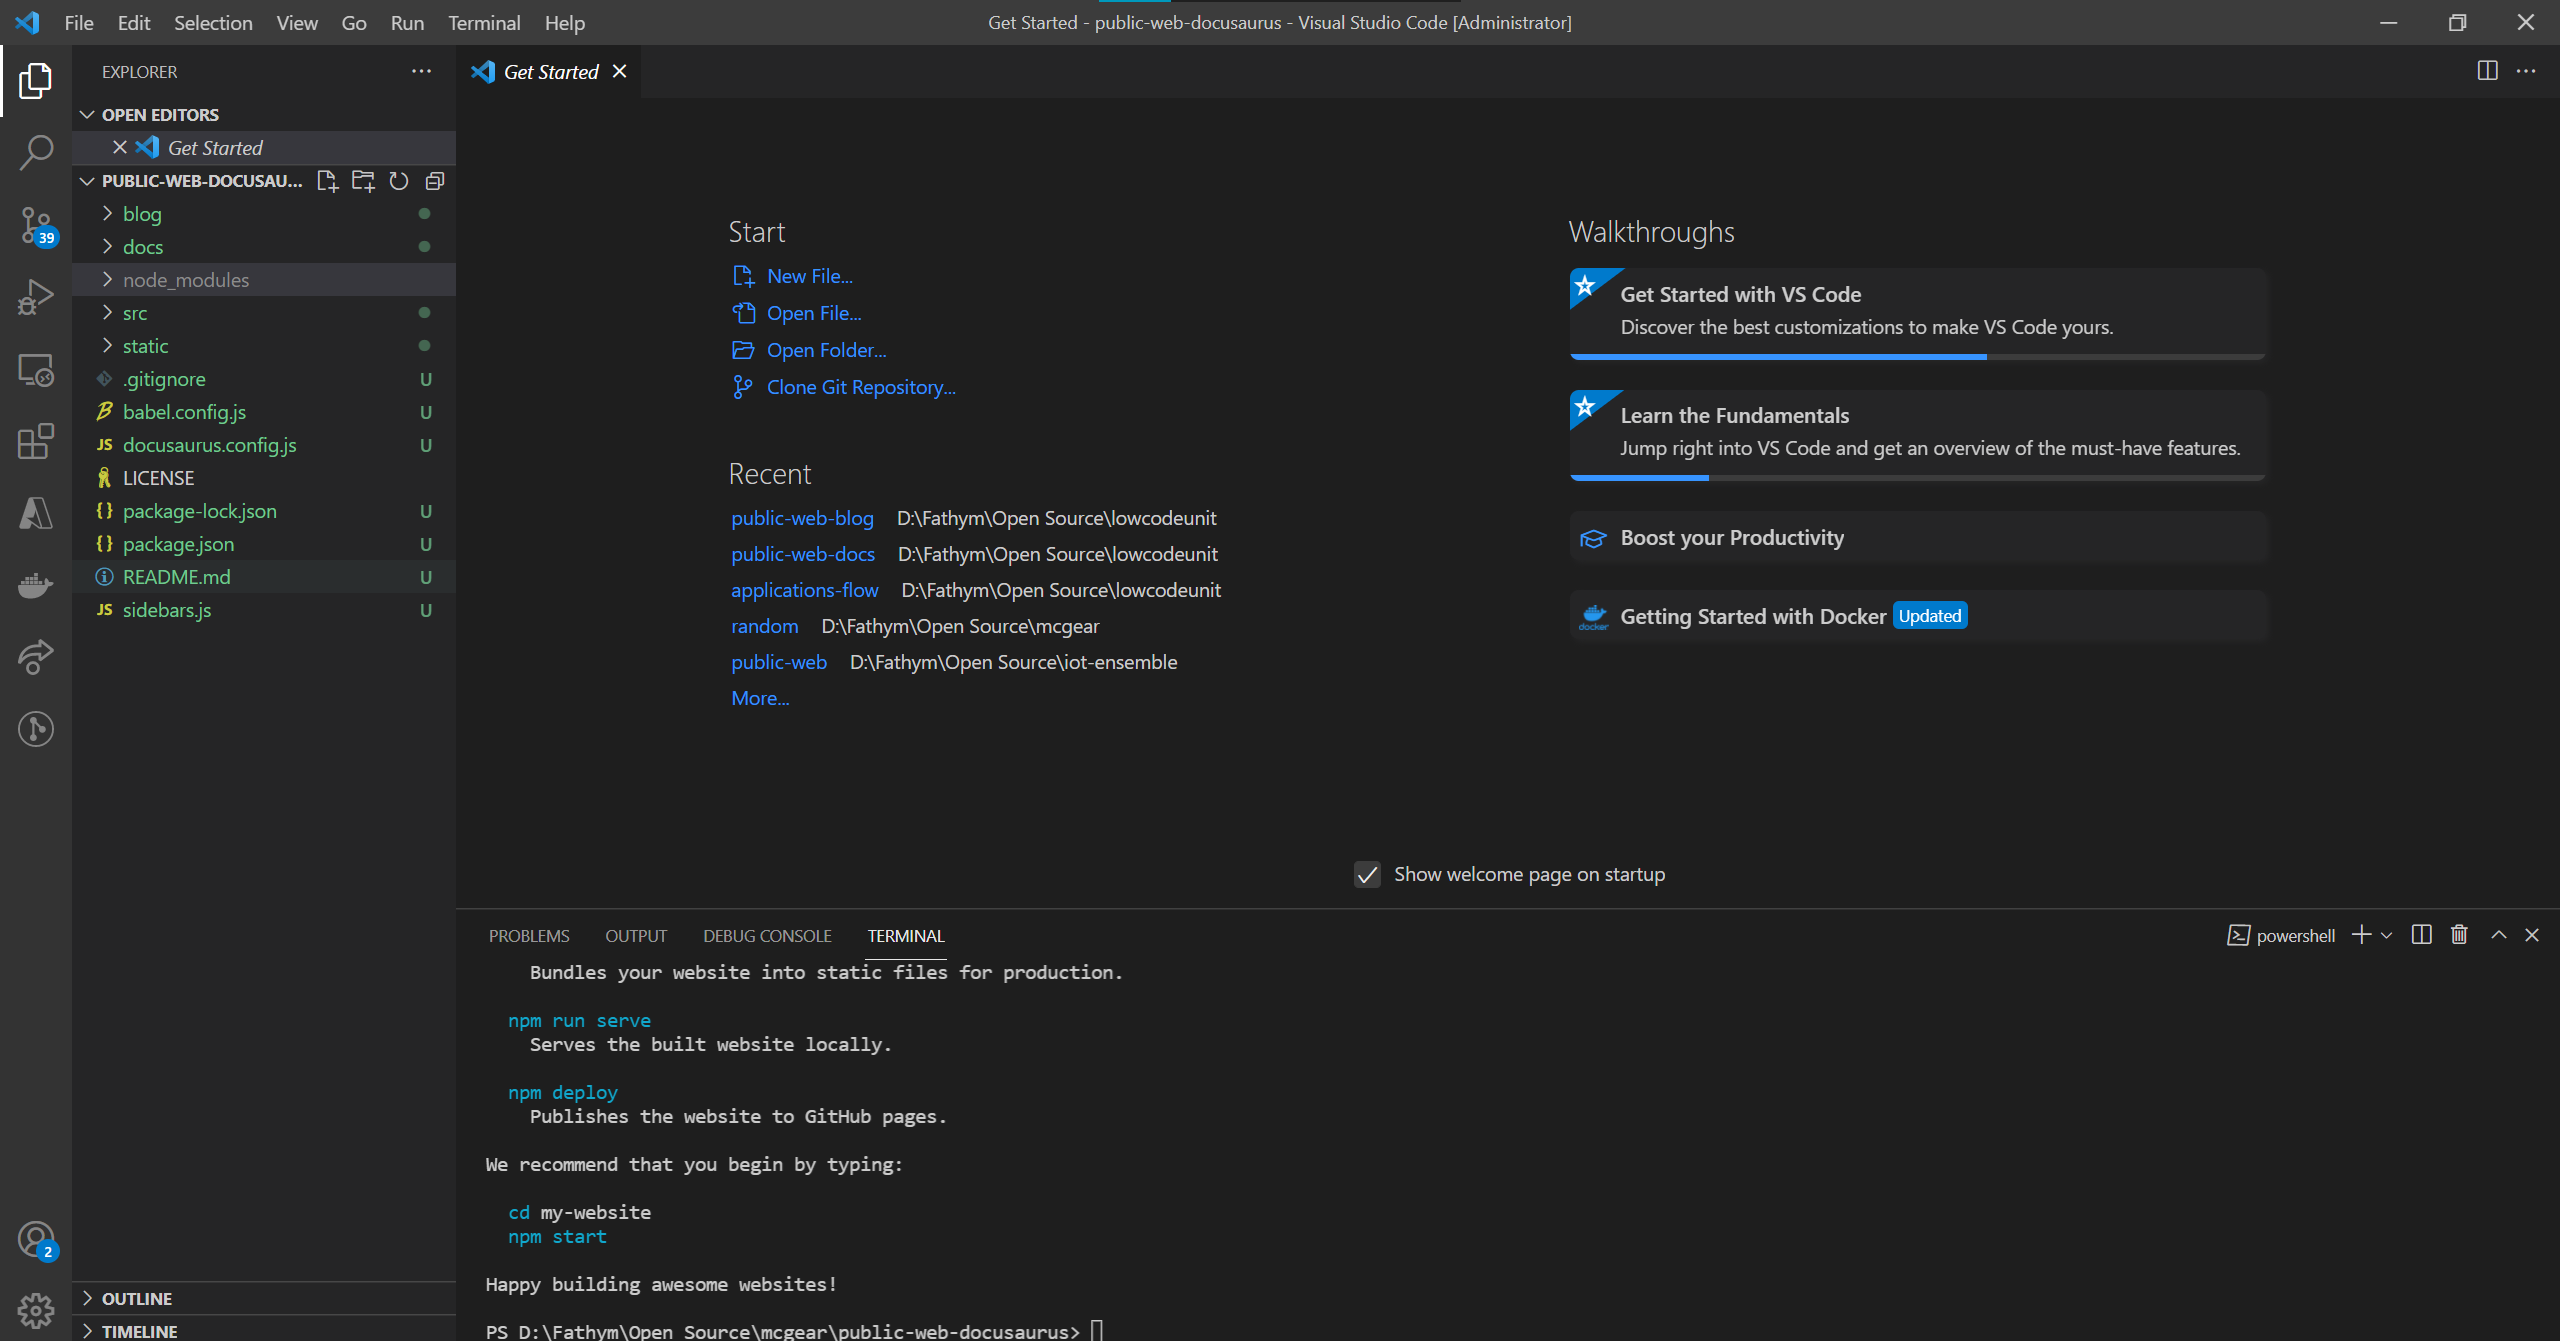
Task: Expand the Outline section
Action: [x=264, y=1298]
